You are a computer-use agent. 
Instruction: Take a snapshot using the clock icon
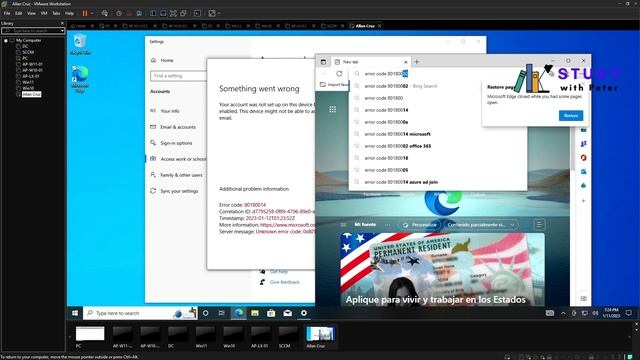click(x=119, y=13)
